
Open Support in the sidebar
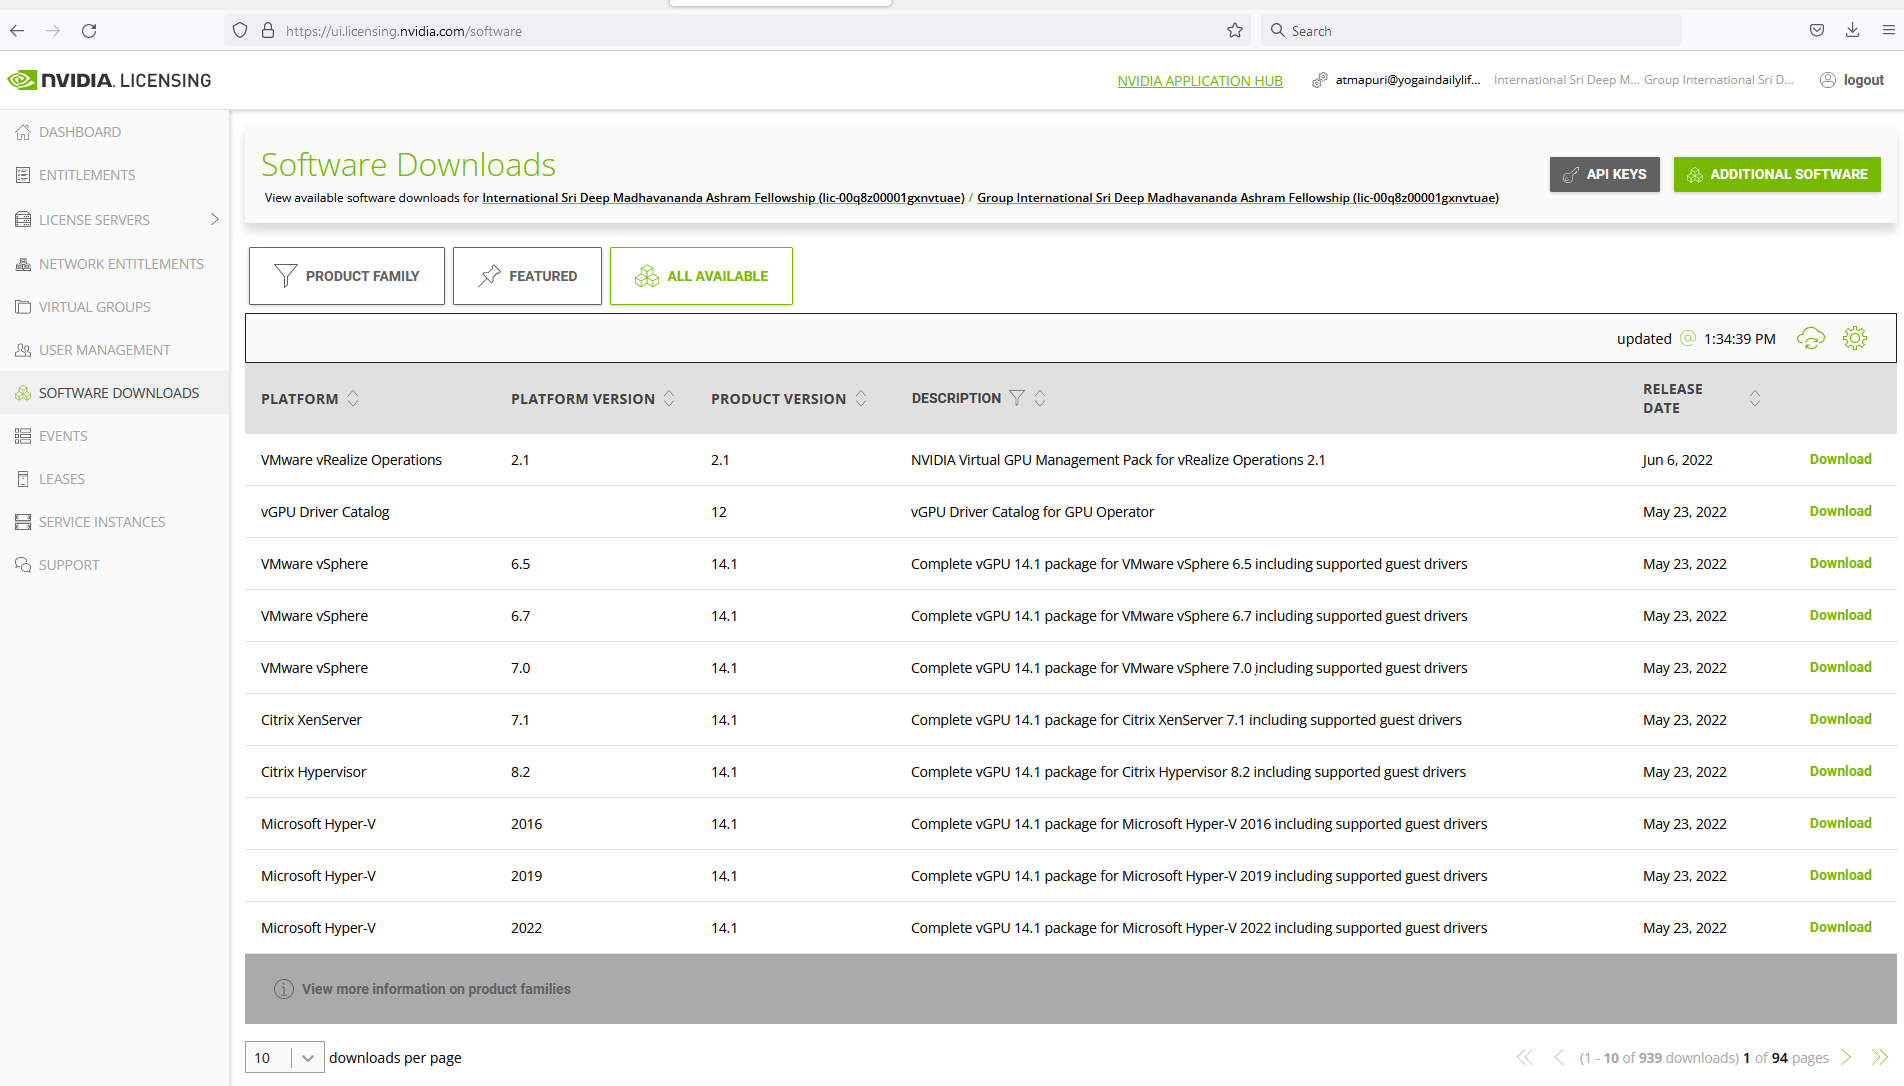click(69, 565)
